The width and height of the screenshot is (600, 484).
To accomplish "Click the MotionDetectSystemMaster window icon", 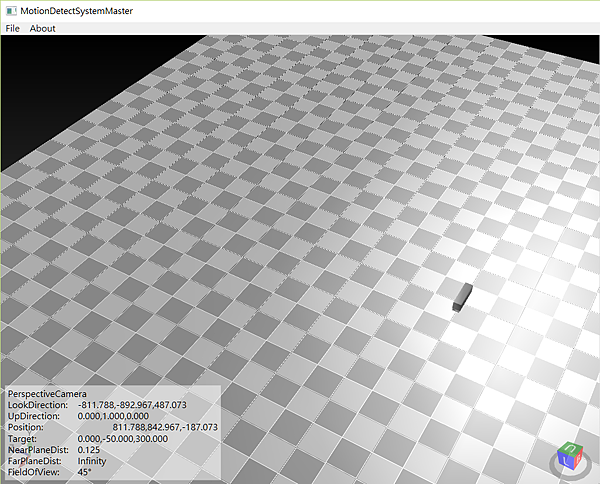I will coord(11,11).
